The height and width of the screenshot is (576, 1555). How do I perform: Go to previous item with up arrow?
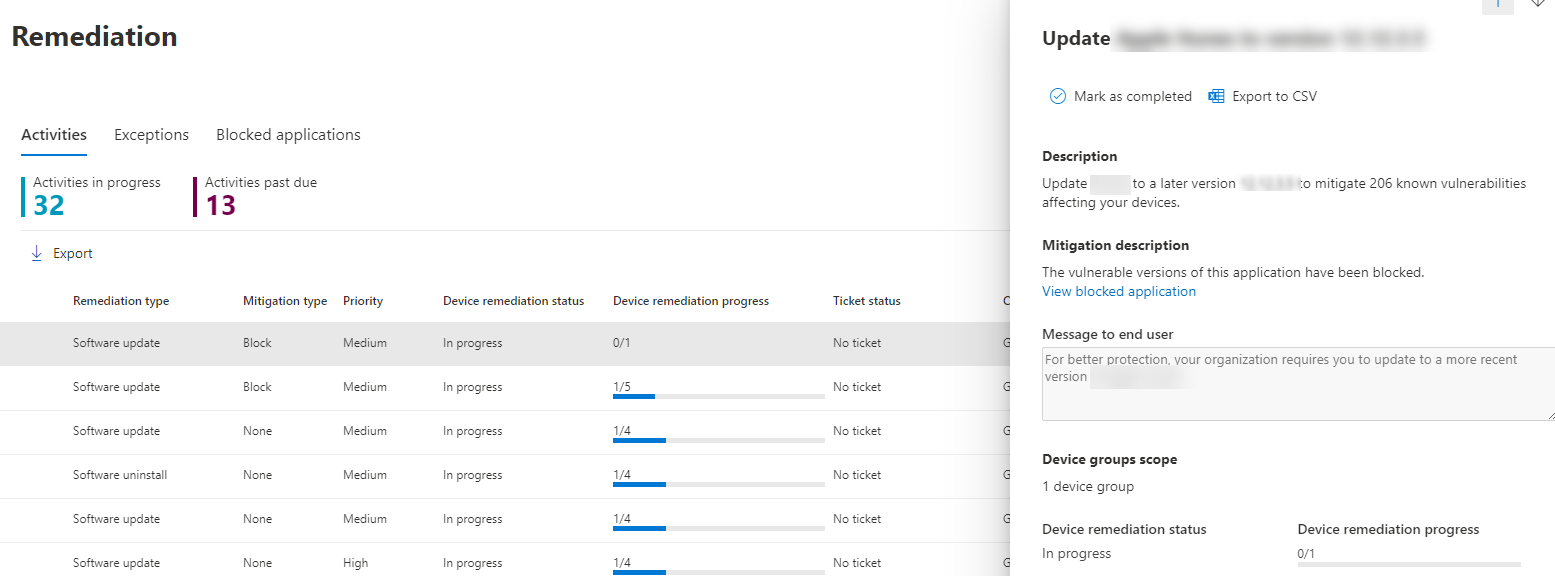click(x=1497, y=3)
